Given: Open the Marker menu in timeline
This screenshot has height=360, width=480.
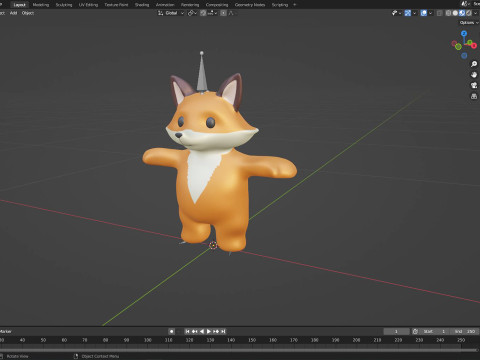Looking at the screenshot, I should pos(6,331).
